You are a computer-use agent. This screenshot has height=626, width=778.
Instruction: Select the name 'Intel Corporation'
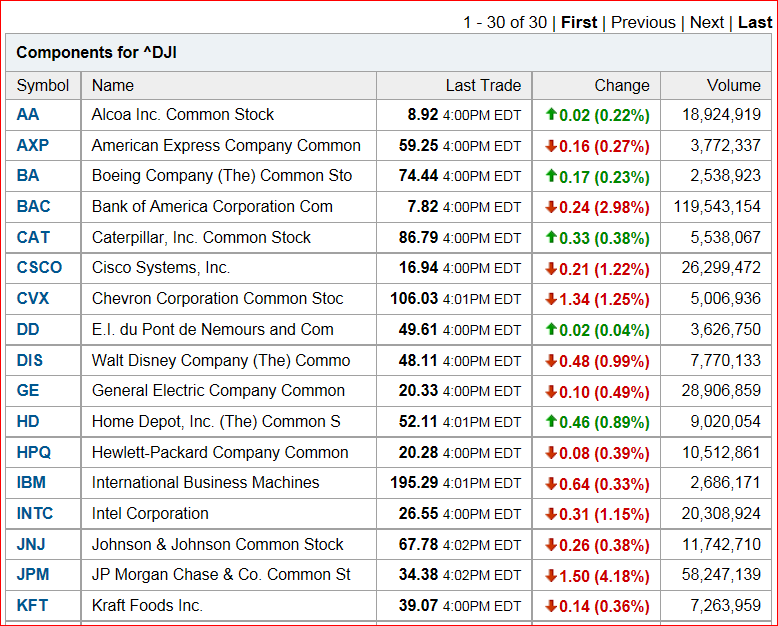click(150, 513)
